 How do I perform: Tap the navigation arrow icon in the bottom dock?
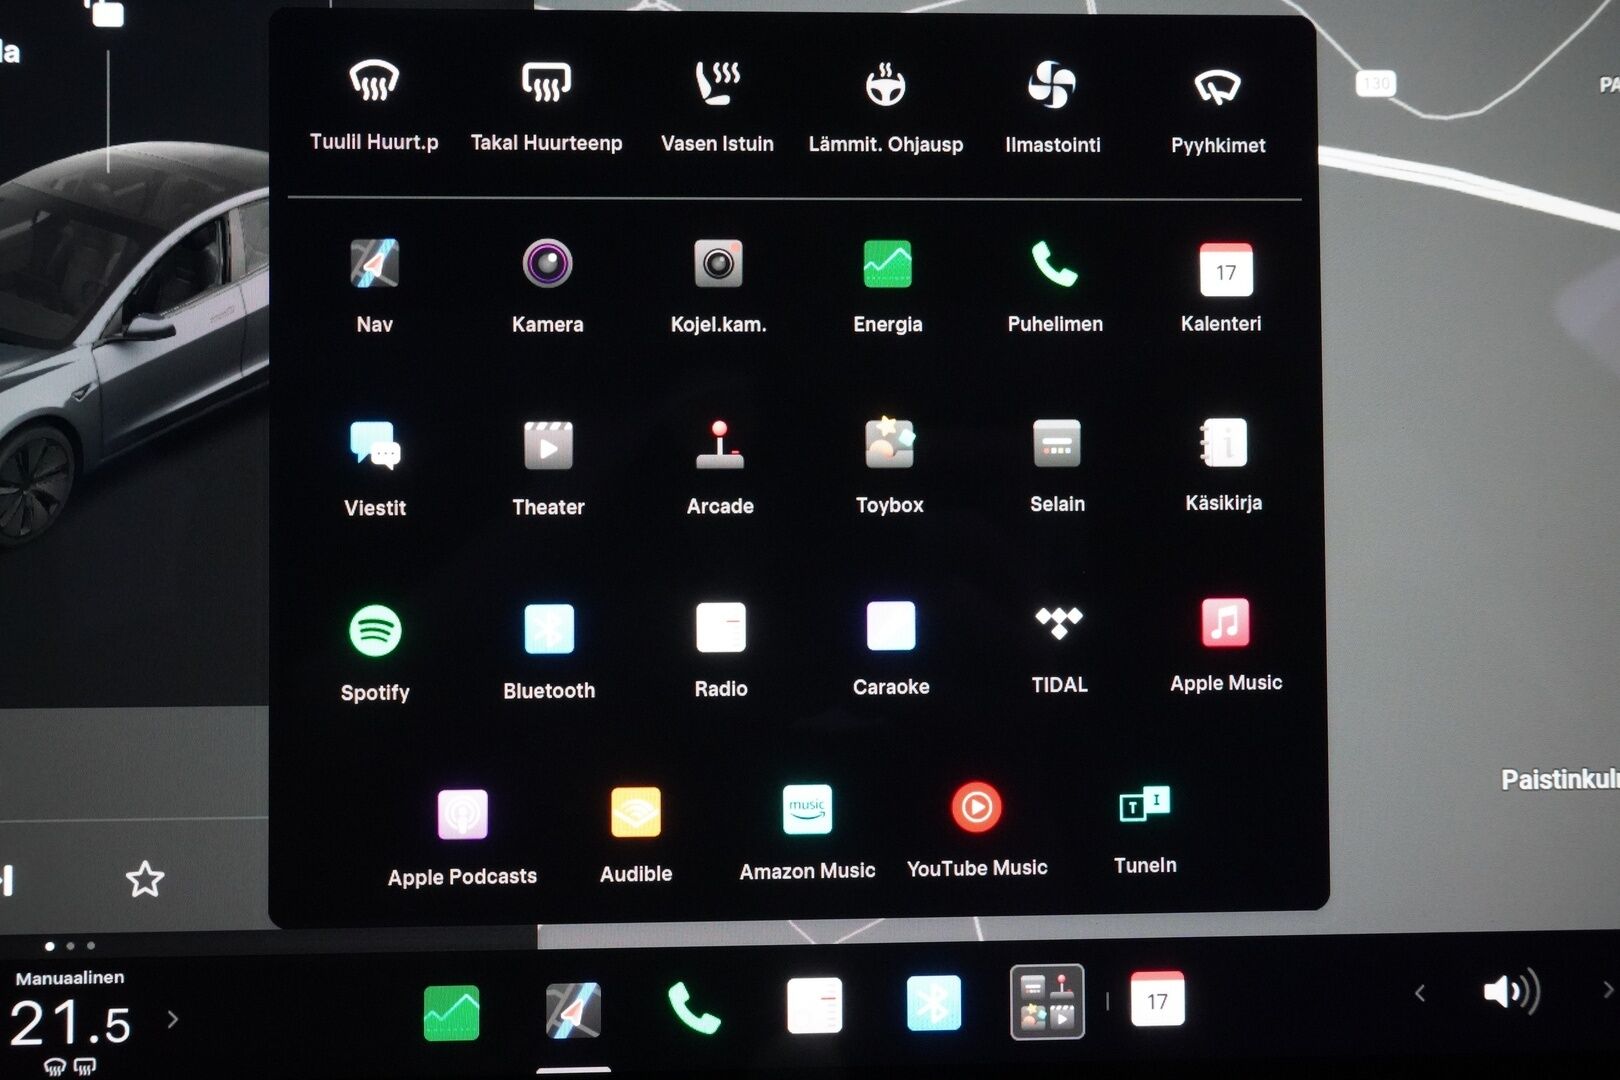click(x=573, y=1010)
